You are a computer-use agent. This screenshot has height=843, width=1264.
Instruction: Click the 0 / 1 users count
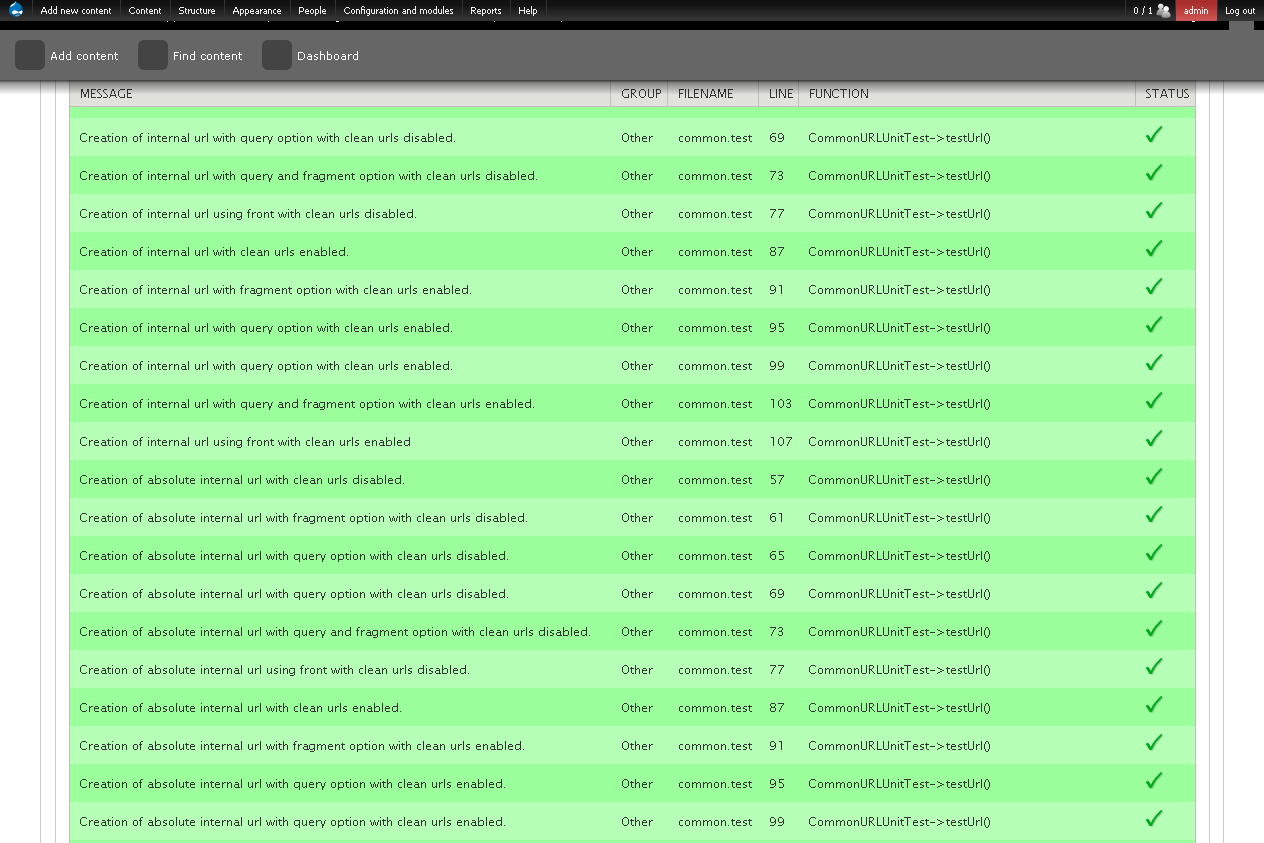[1142, 11]
